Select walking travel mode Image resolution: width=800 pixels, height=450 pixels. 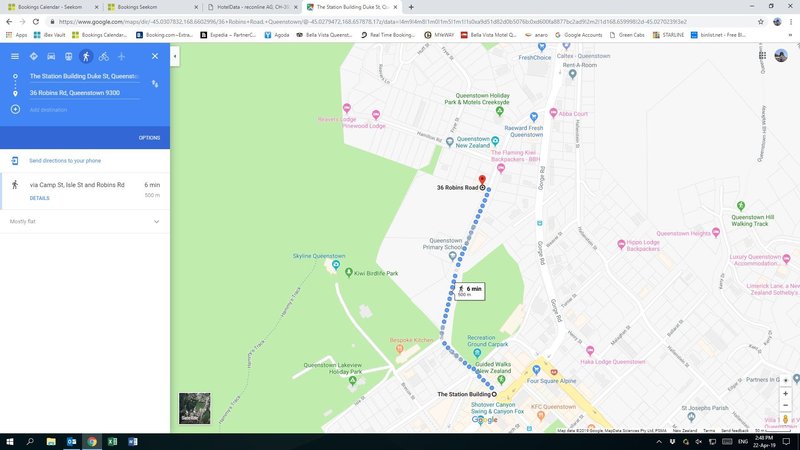(86, 56)
